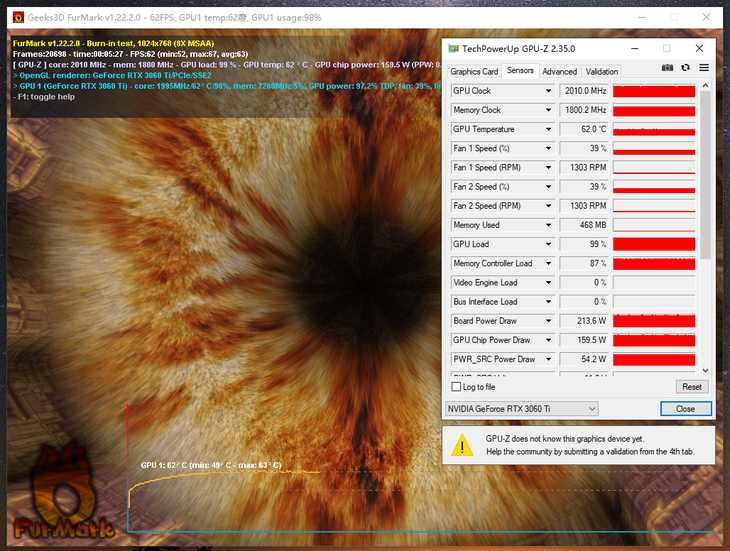Click the GPU-Z title bar app icon
This screenshot has height=551, width=730.
click(454, 48)
